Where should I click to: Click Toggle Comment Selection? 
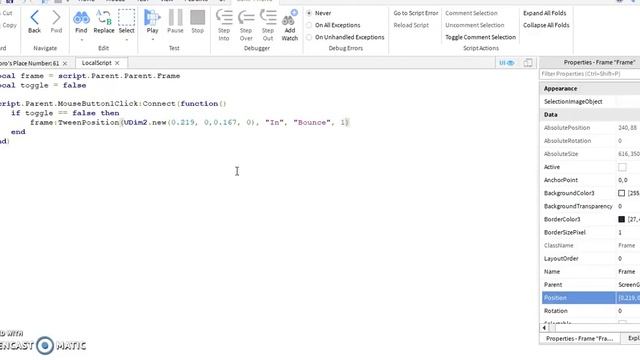click(480, 37)
